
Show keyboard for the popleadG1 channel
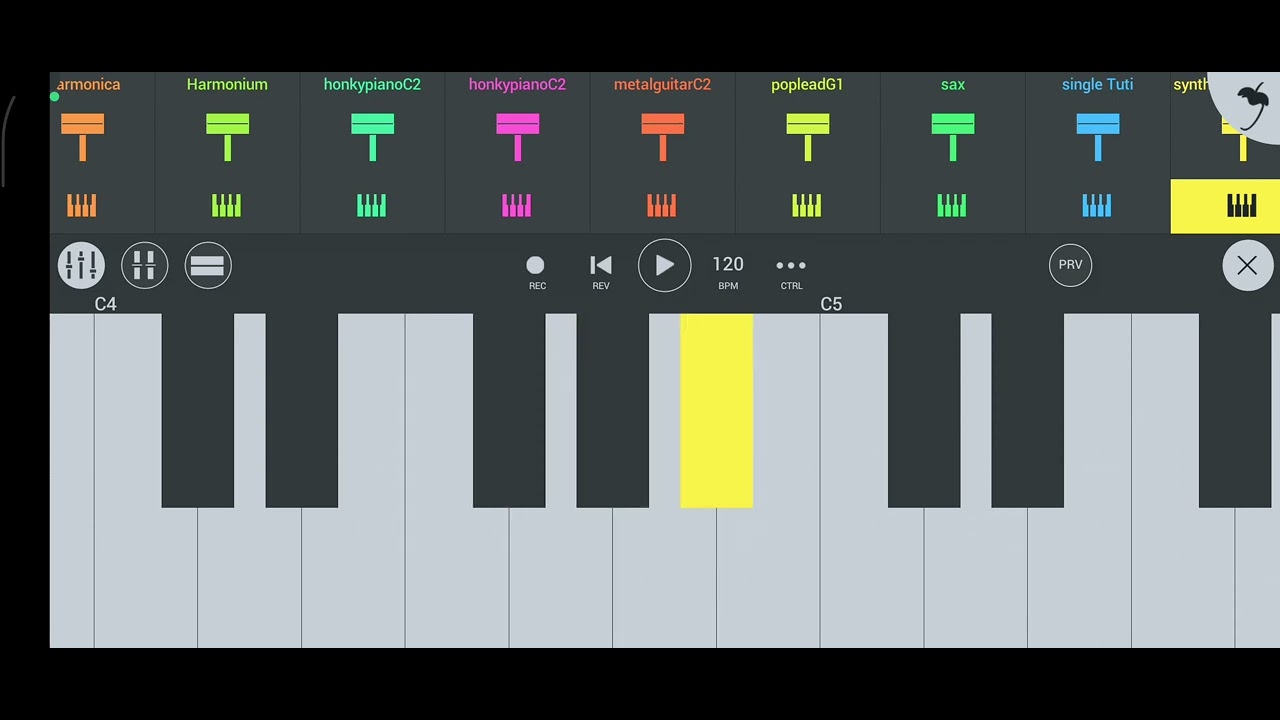[x=807, y=205]
